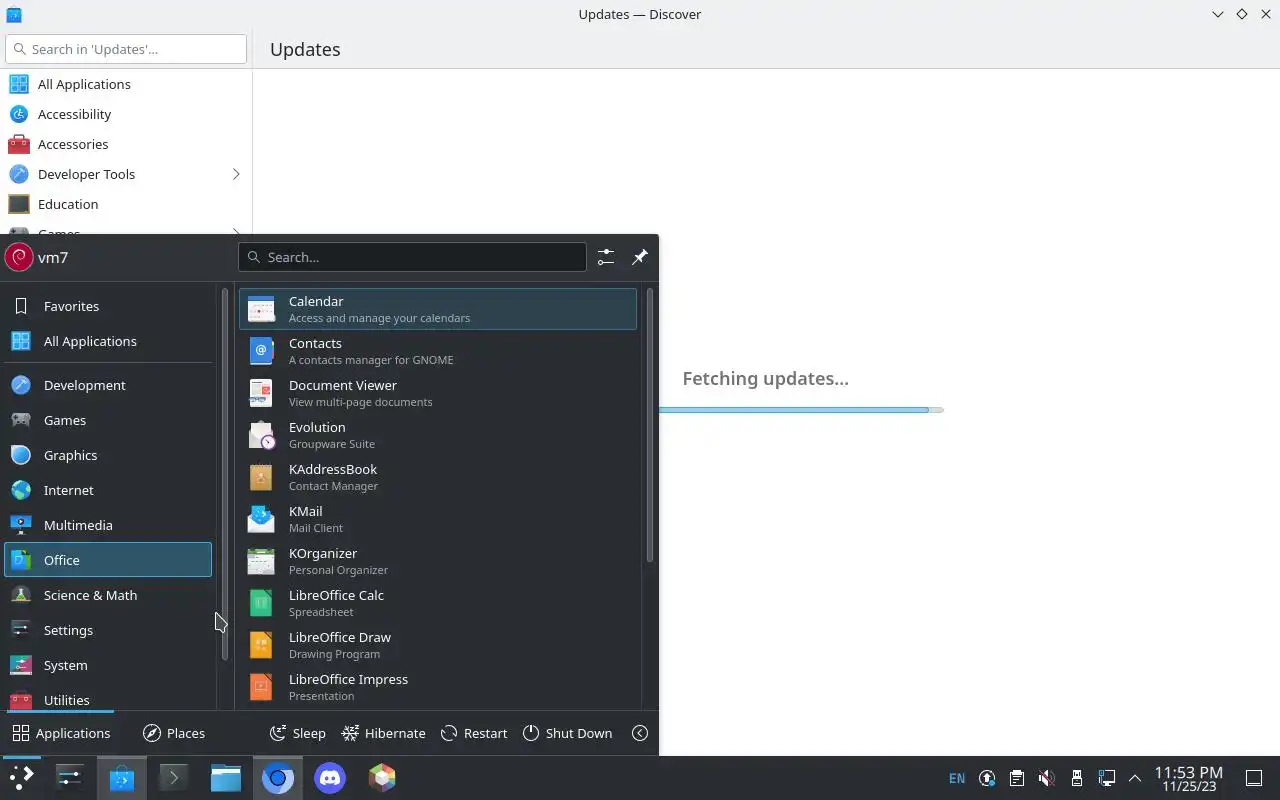Select the Office category
1280x800 pixels.
(108, 560)
